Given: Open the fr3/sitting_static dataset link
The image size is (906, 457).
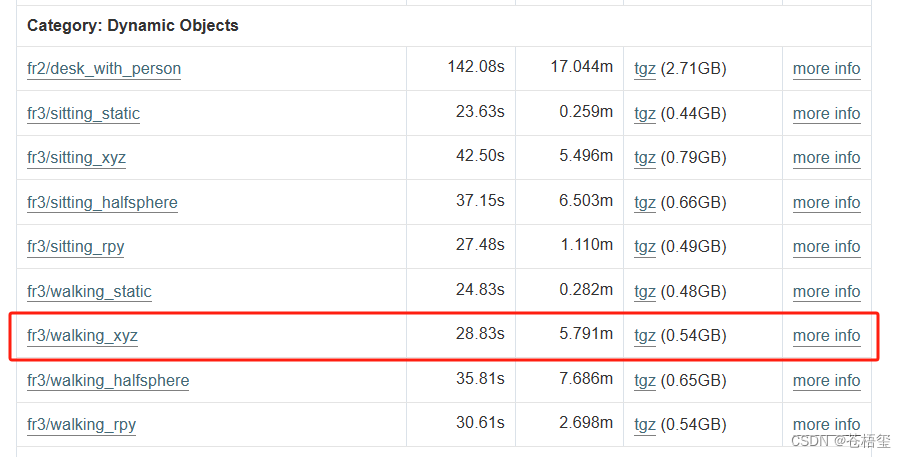Looking at the screenshot, I should point(83,113).
